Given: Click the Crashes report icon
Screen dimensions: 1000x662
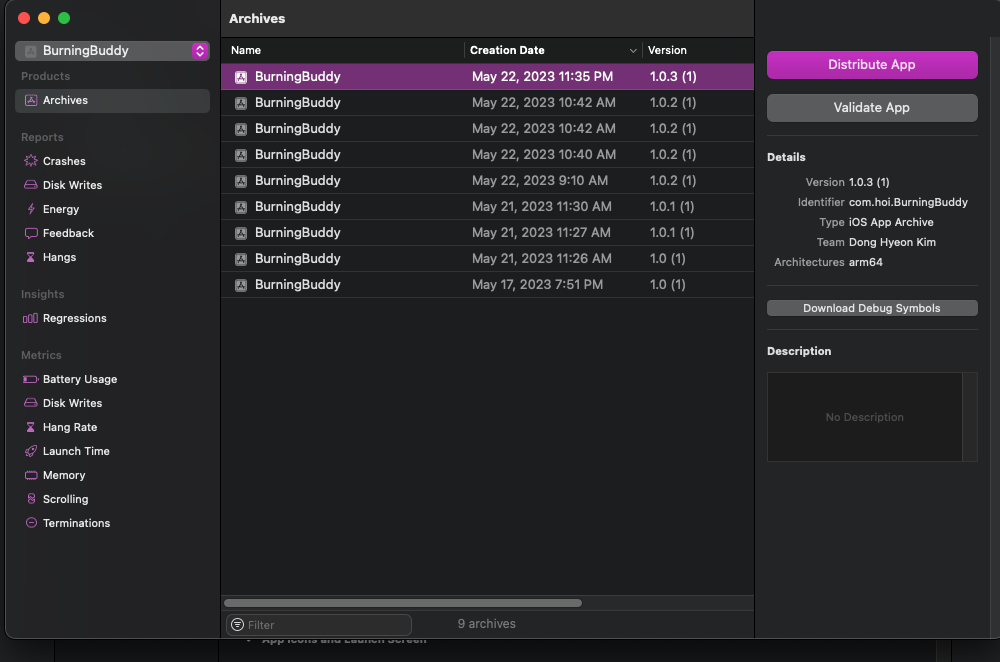Looking at the screenshot, I should pyautogui.click(x=31, y=161).
